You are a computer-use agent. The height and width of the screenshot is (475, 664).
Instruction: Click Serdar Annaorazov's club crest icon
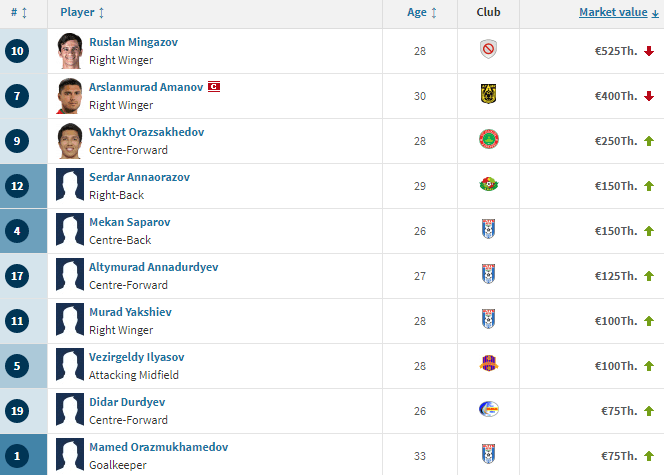tap(488, 185)
